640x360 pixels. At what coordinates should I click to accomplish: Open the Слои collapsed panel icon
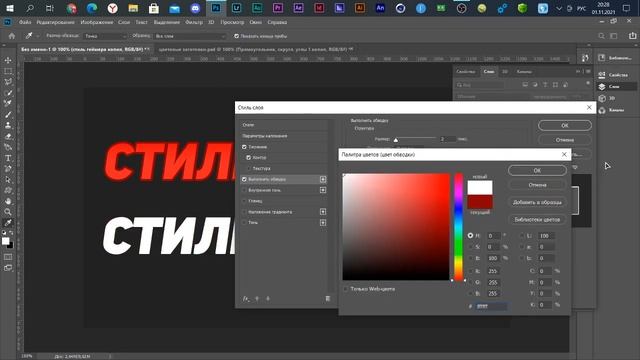coord(602,87)
